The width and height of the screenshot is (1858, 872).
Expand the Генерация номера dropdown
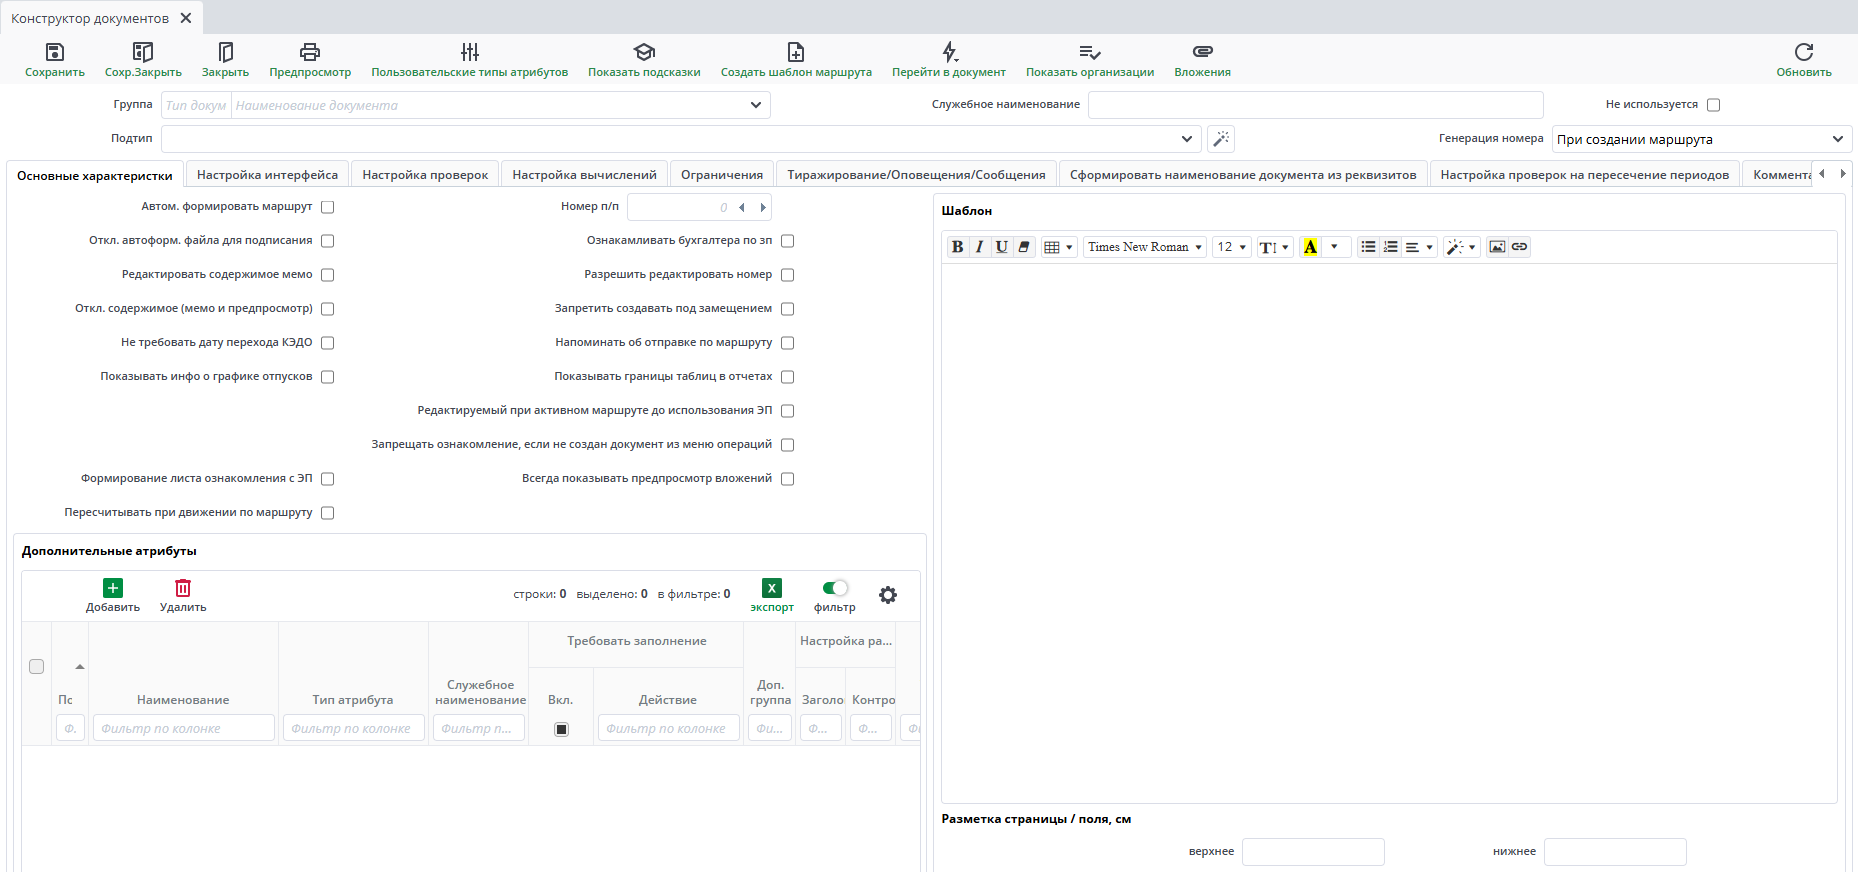[1837, 139]
